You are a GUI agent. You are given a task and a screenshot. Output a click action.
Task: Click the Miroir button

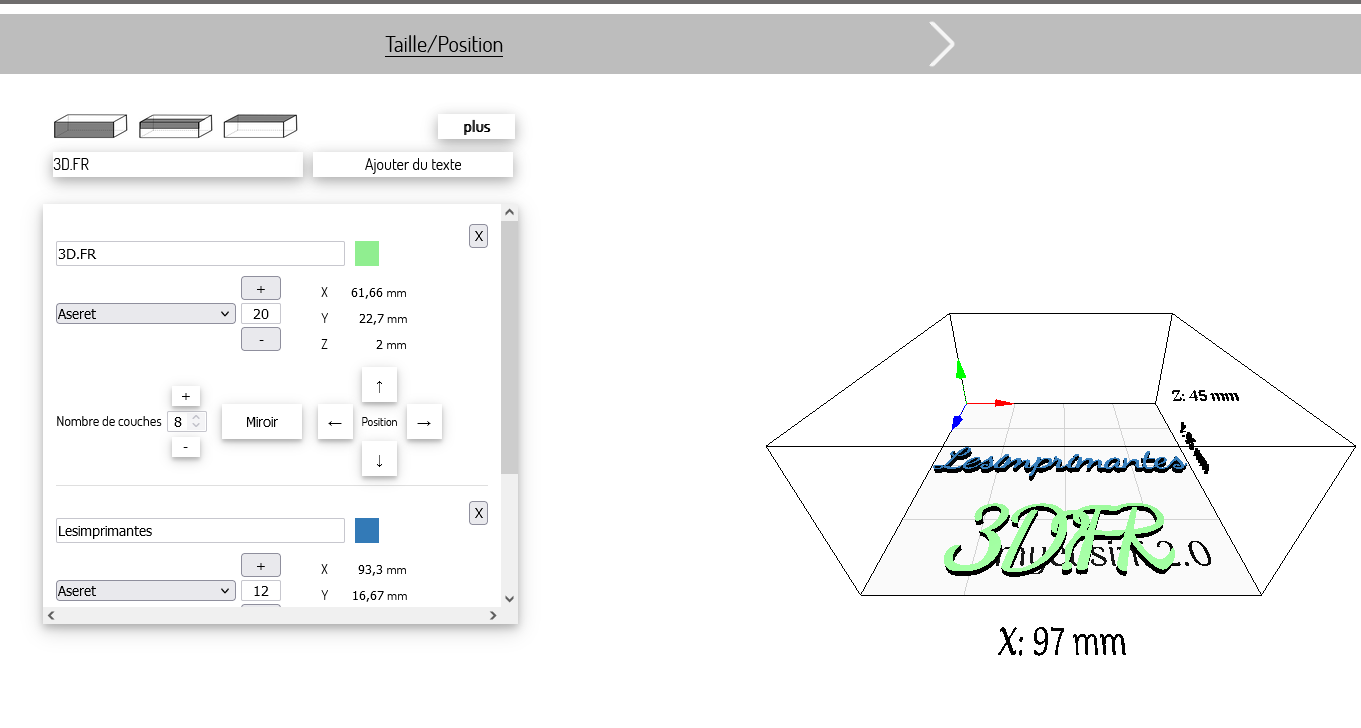coord(262,422)
